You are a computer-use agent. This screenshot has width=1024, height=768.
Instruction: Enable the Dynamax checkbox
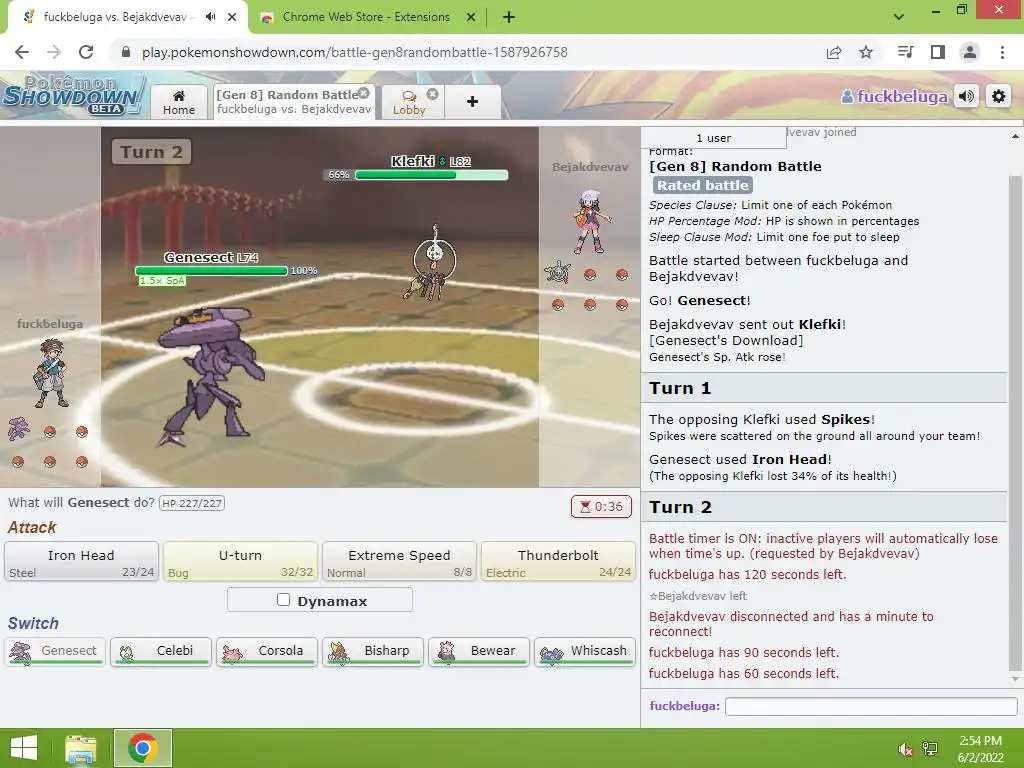point(283,600)
